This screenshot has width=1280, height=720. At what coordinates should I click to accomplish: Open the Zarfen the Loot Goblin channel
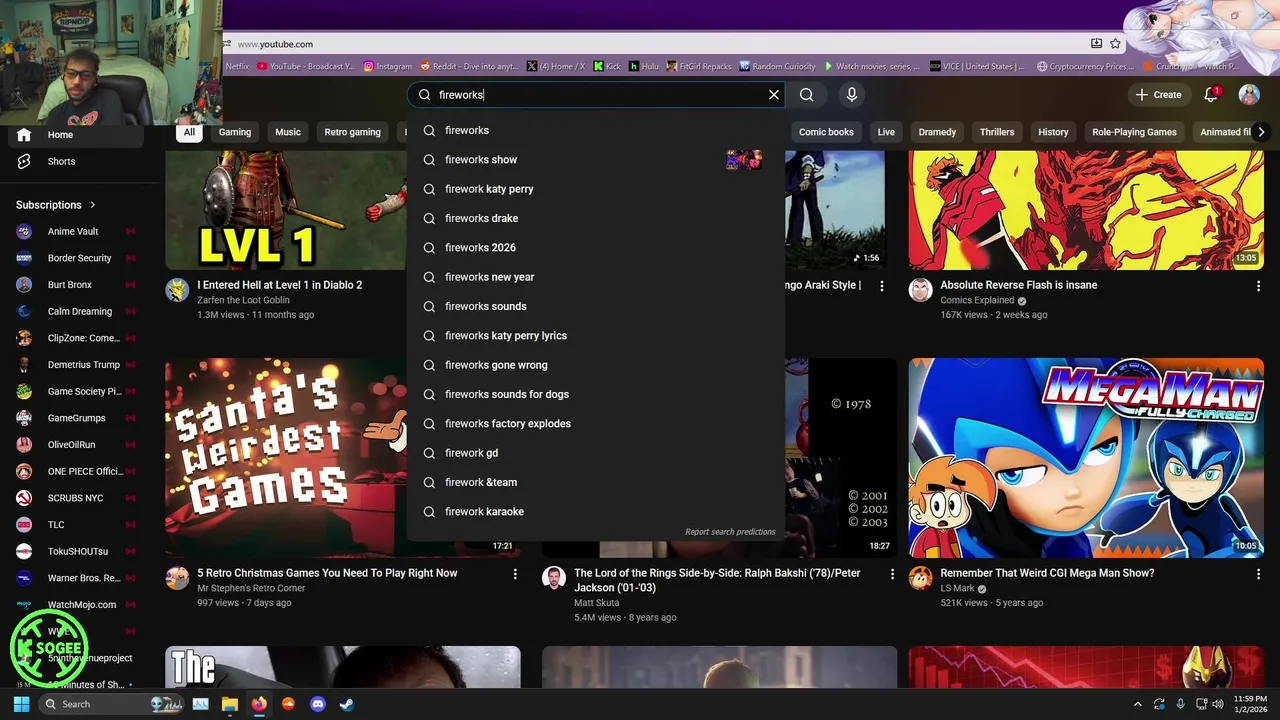coord(243,300)
